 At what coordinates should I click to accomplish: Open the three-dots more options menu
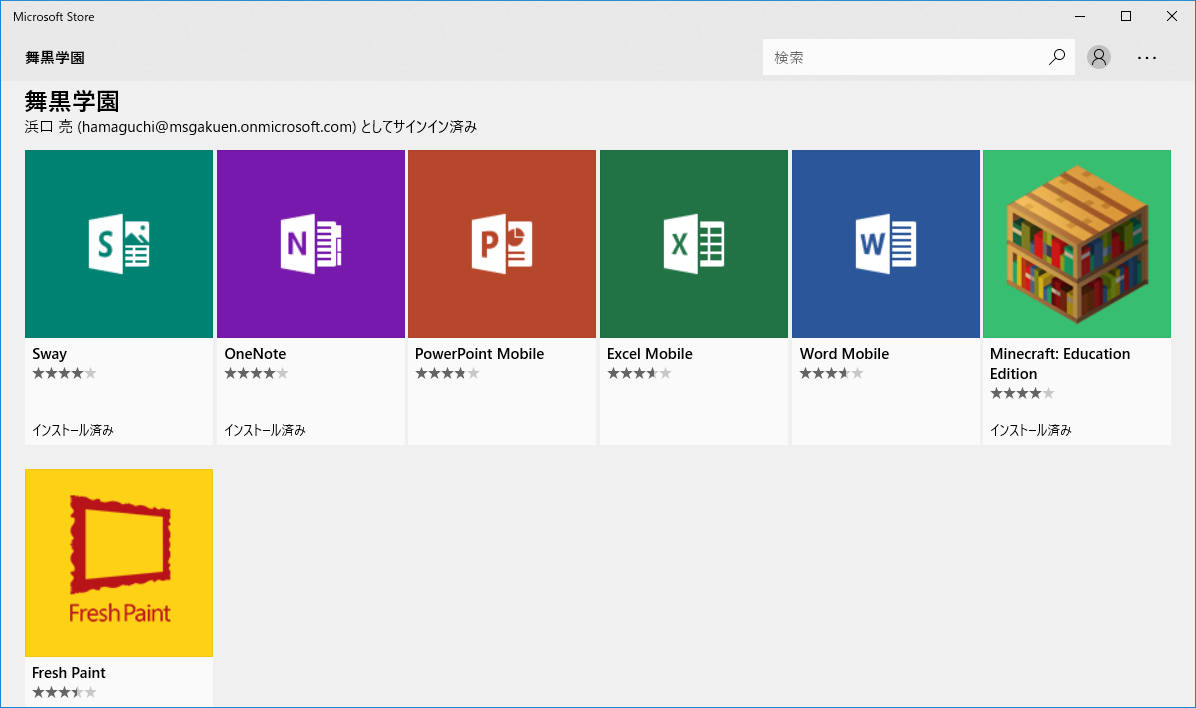point(1147,57)
